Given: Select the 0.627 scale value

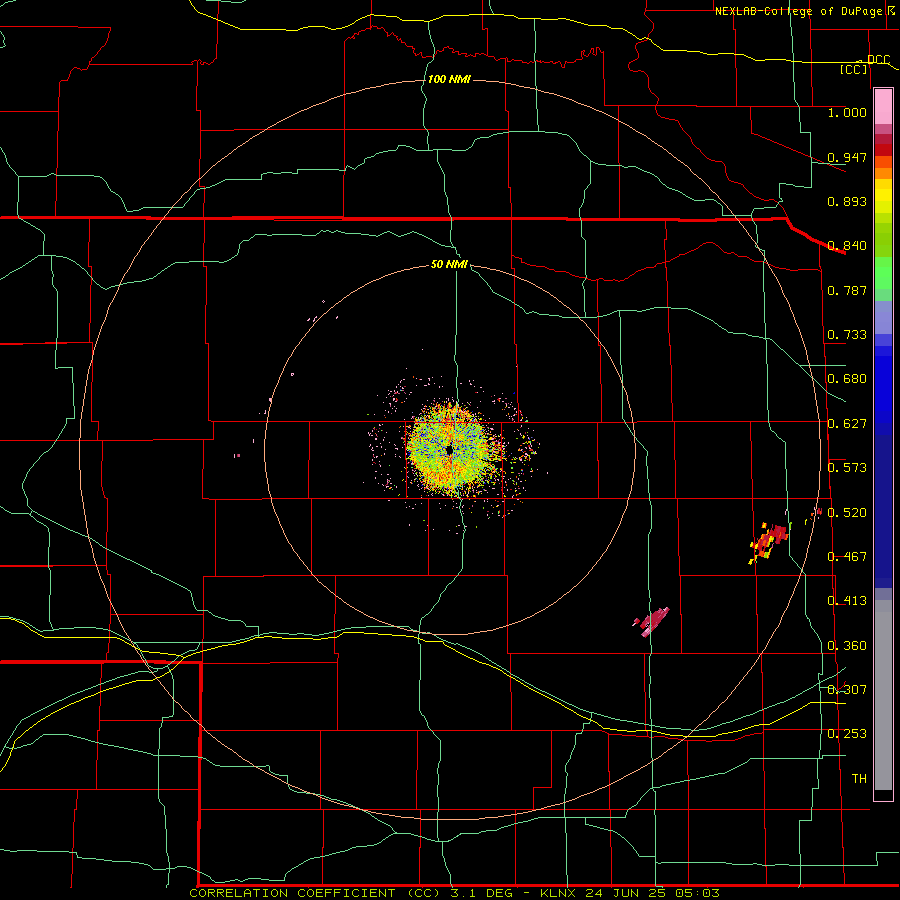Looking at the screenshot, I should [x=847, y=424].
